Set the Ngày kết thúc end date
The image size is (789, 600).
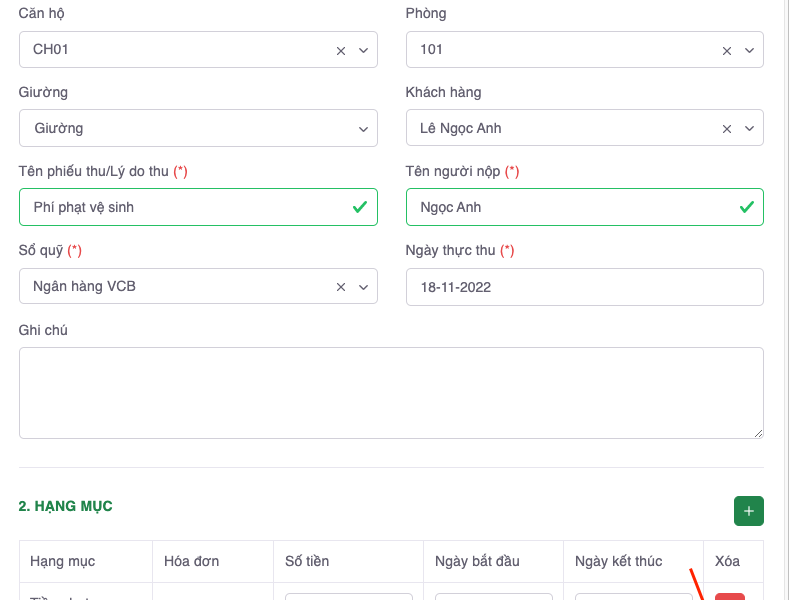point(632,596)
